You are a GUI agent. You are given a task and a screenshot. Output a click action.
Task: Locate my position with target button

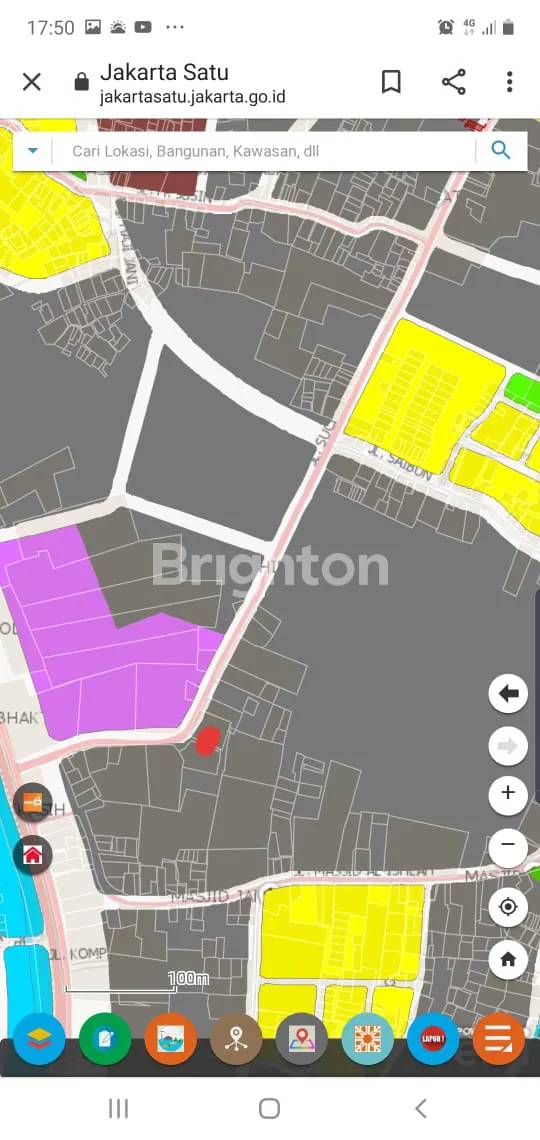508,907
